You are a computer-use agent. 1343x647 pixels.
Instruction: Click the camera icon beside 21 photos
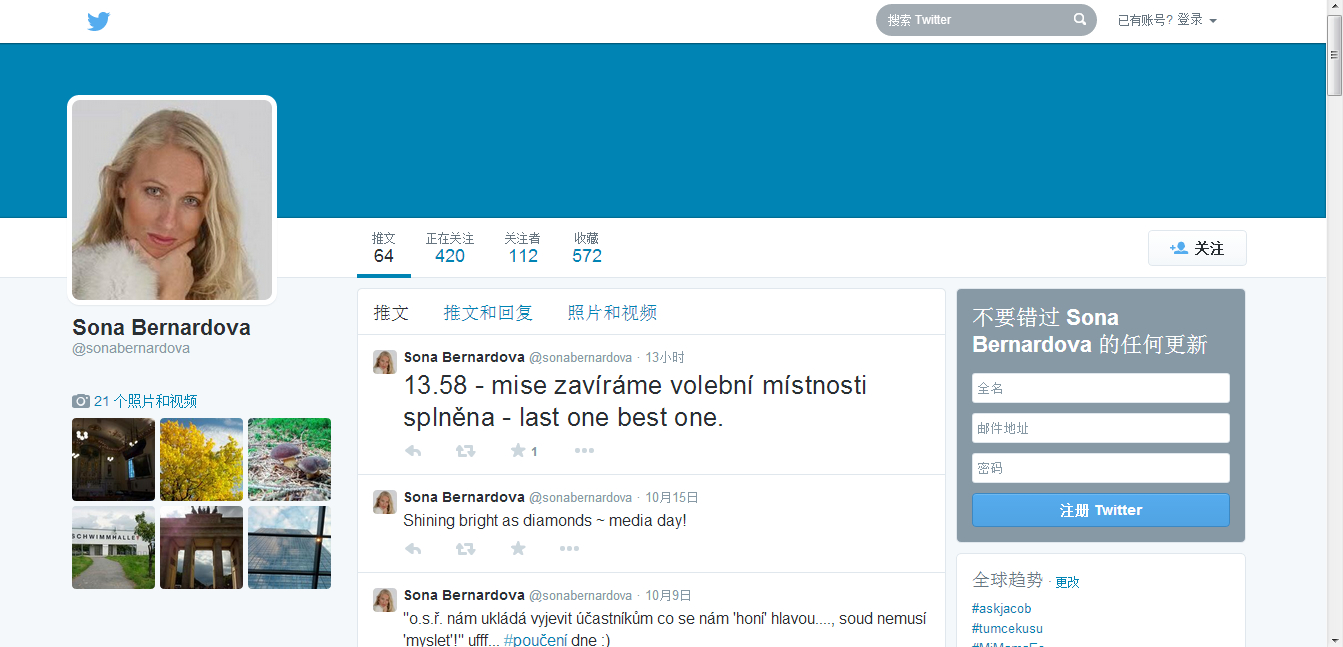coord(81,401)
